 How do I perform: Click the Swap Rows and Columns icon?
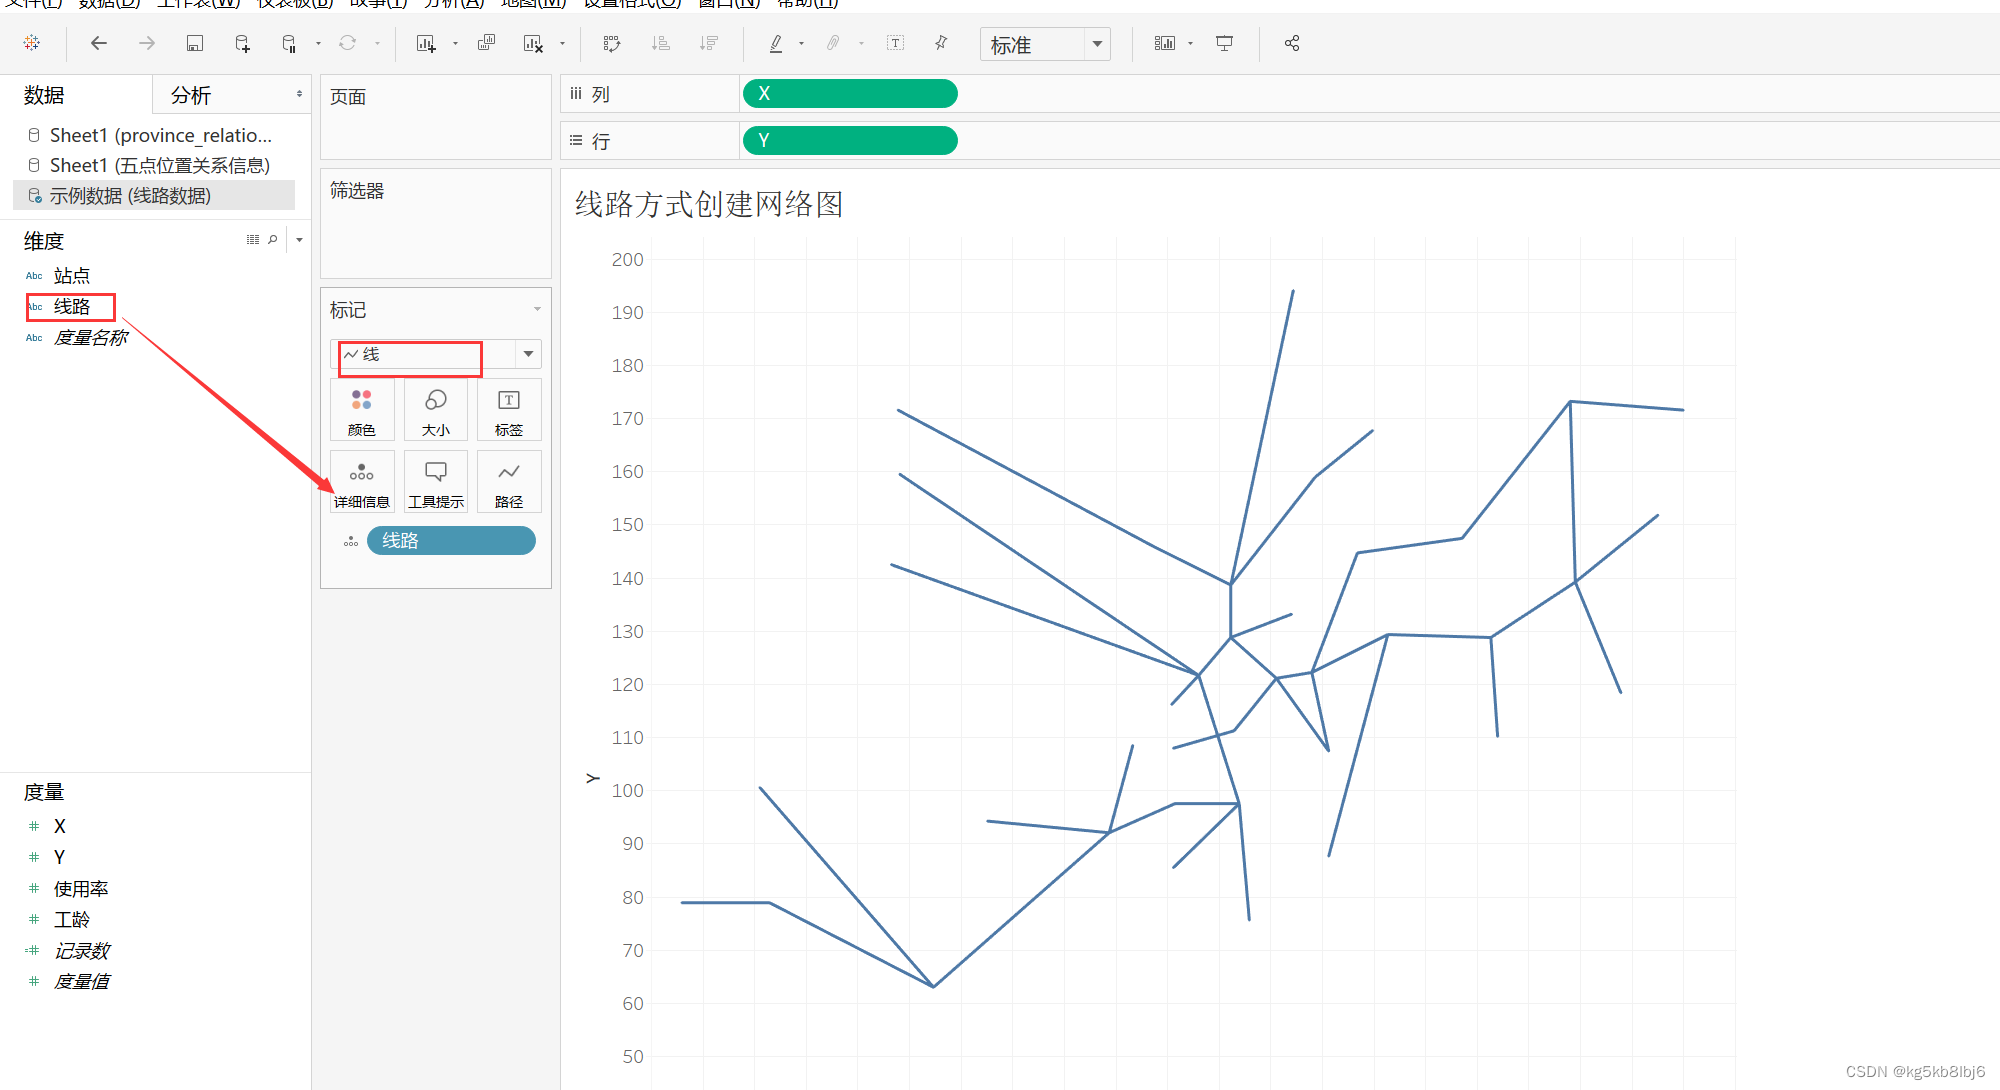click(612, 43)
